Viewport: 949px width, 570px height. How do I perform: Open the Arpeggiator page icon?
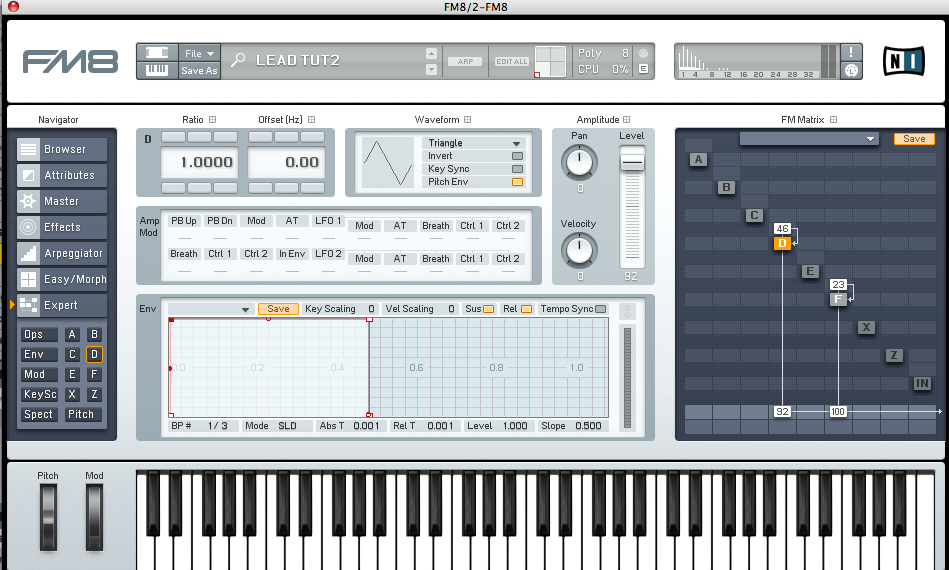click(28, 253)
